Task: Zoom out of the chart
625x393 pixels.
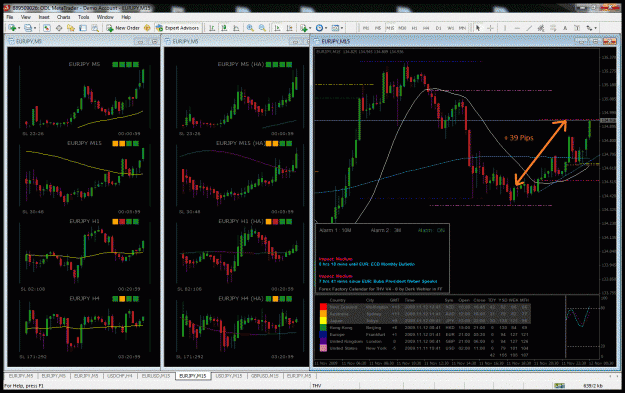Action: pos(262,28)
